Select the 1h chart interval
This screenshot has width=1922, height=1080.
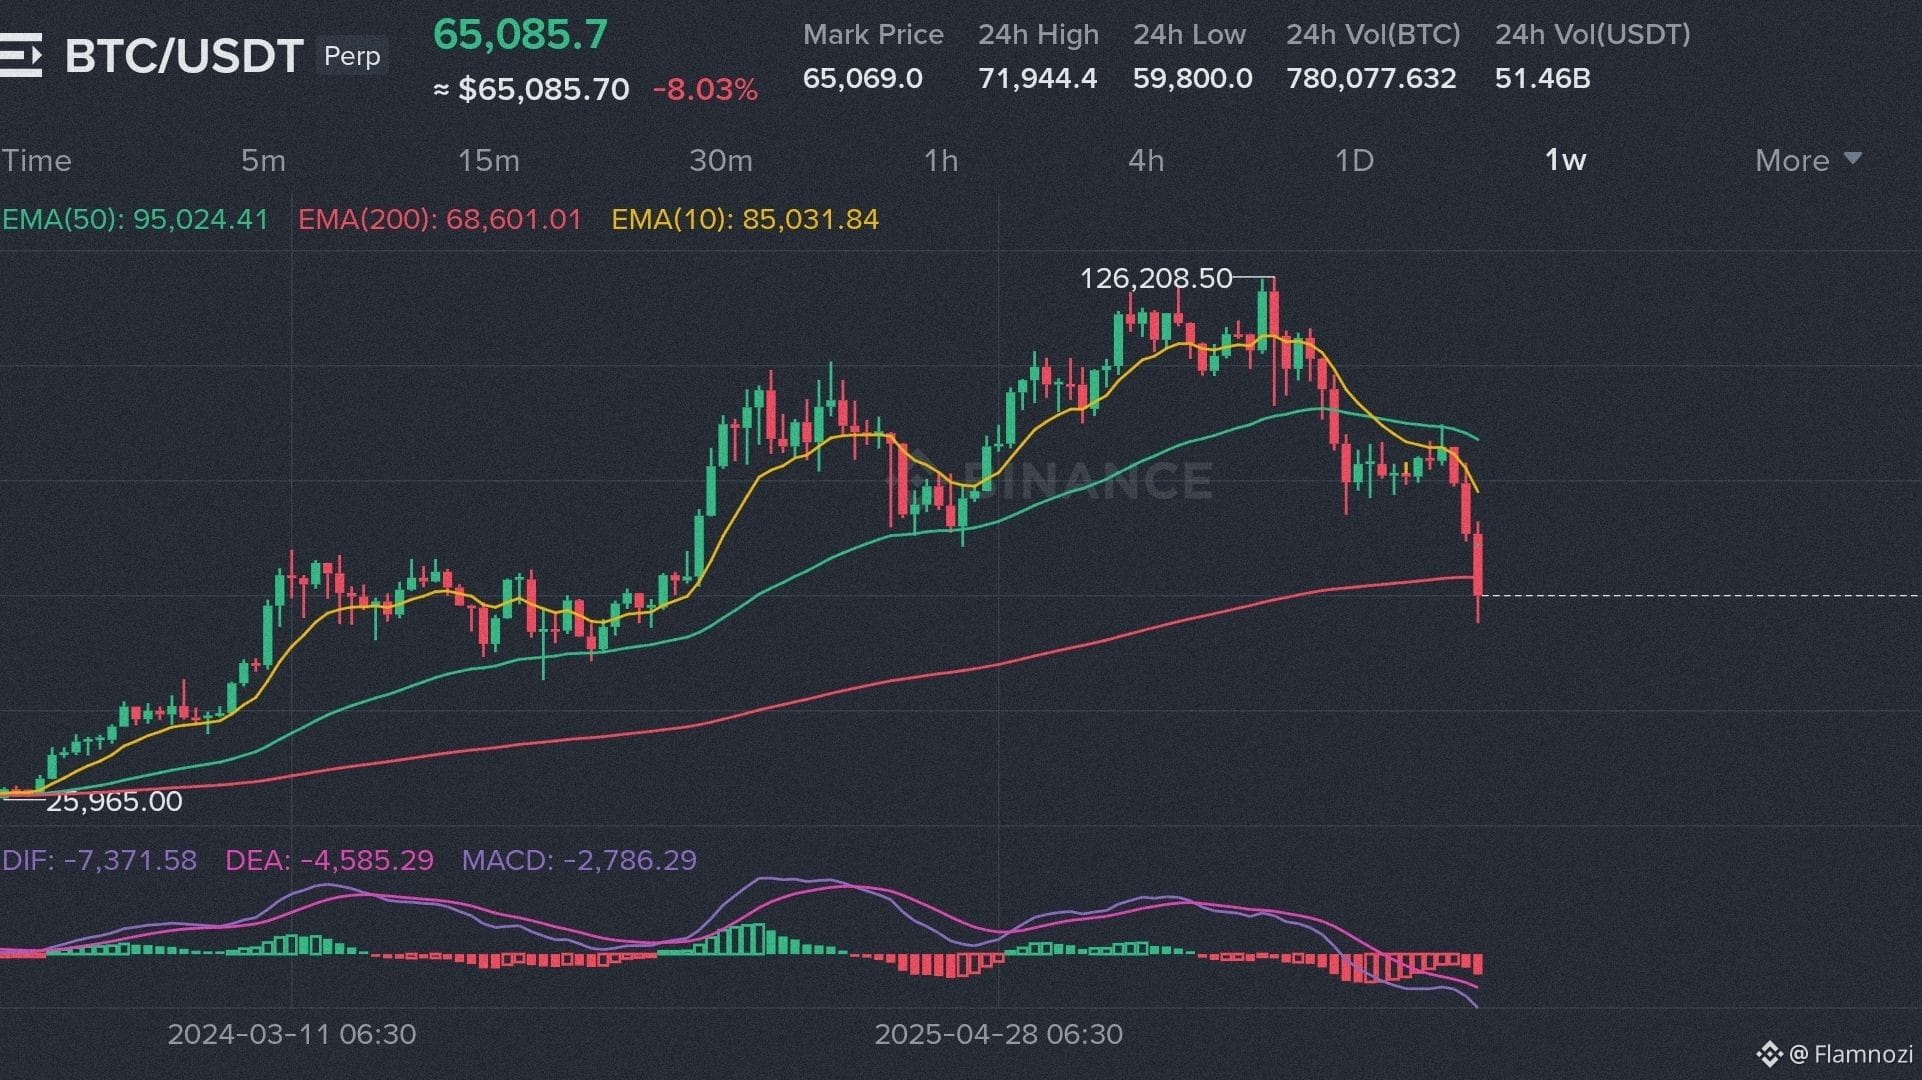[940, 160]
